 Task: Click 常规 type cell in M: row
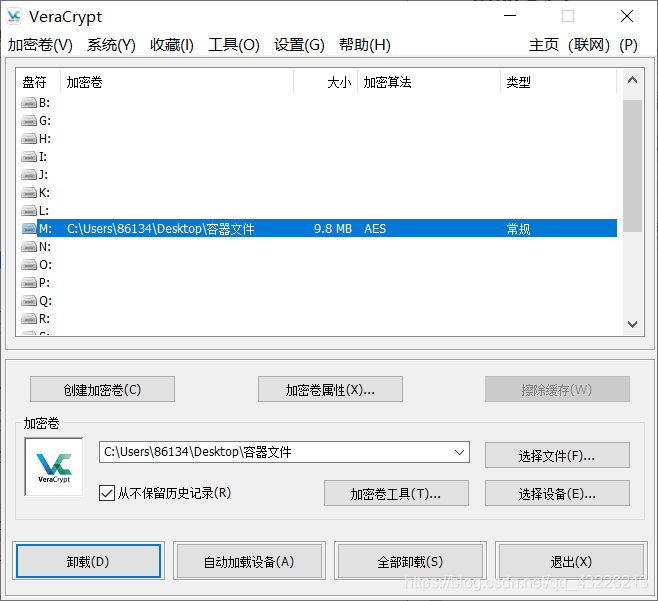[518, 229]
